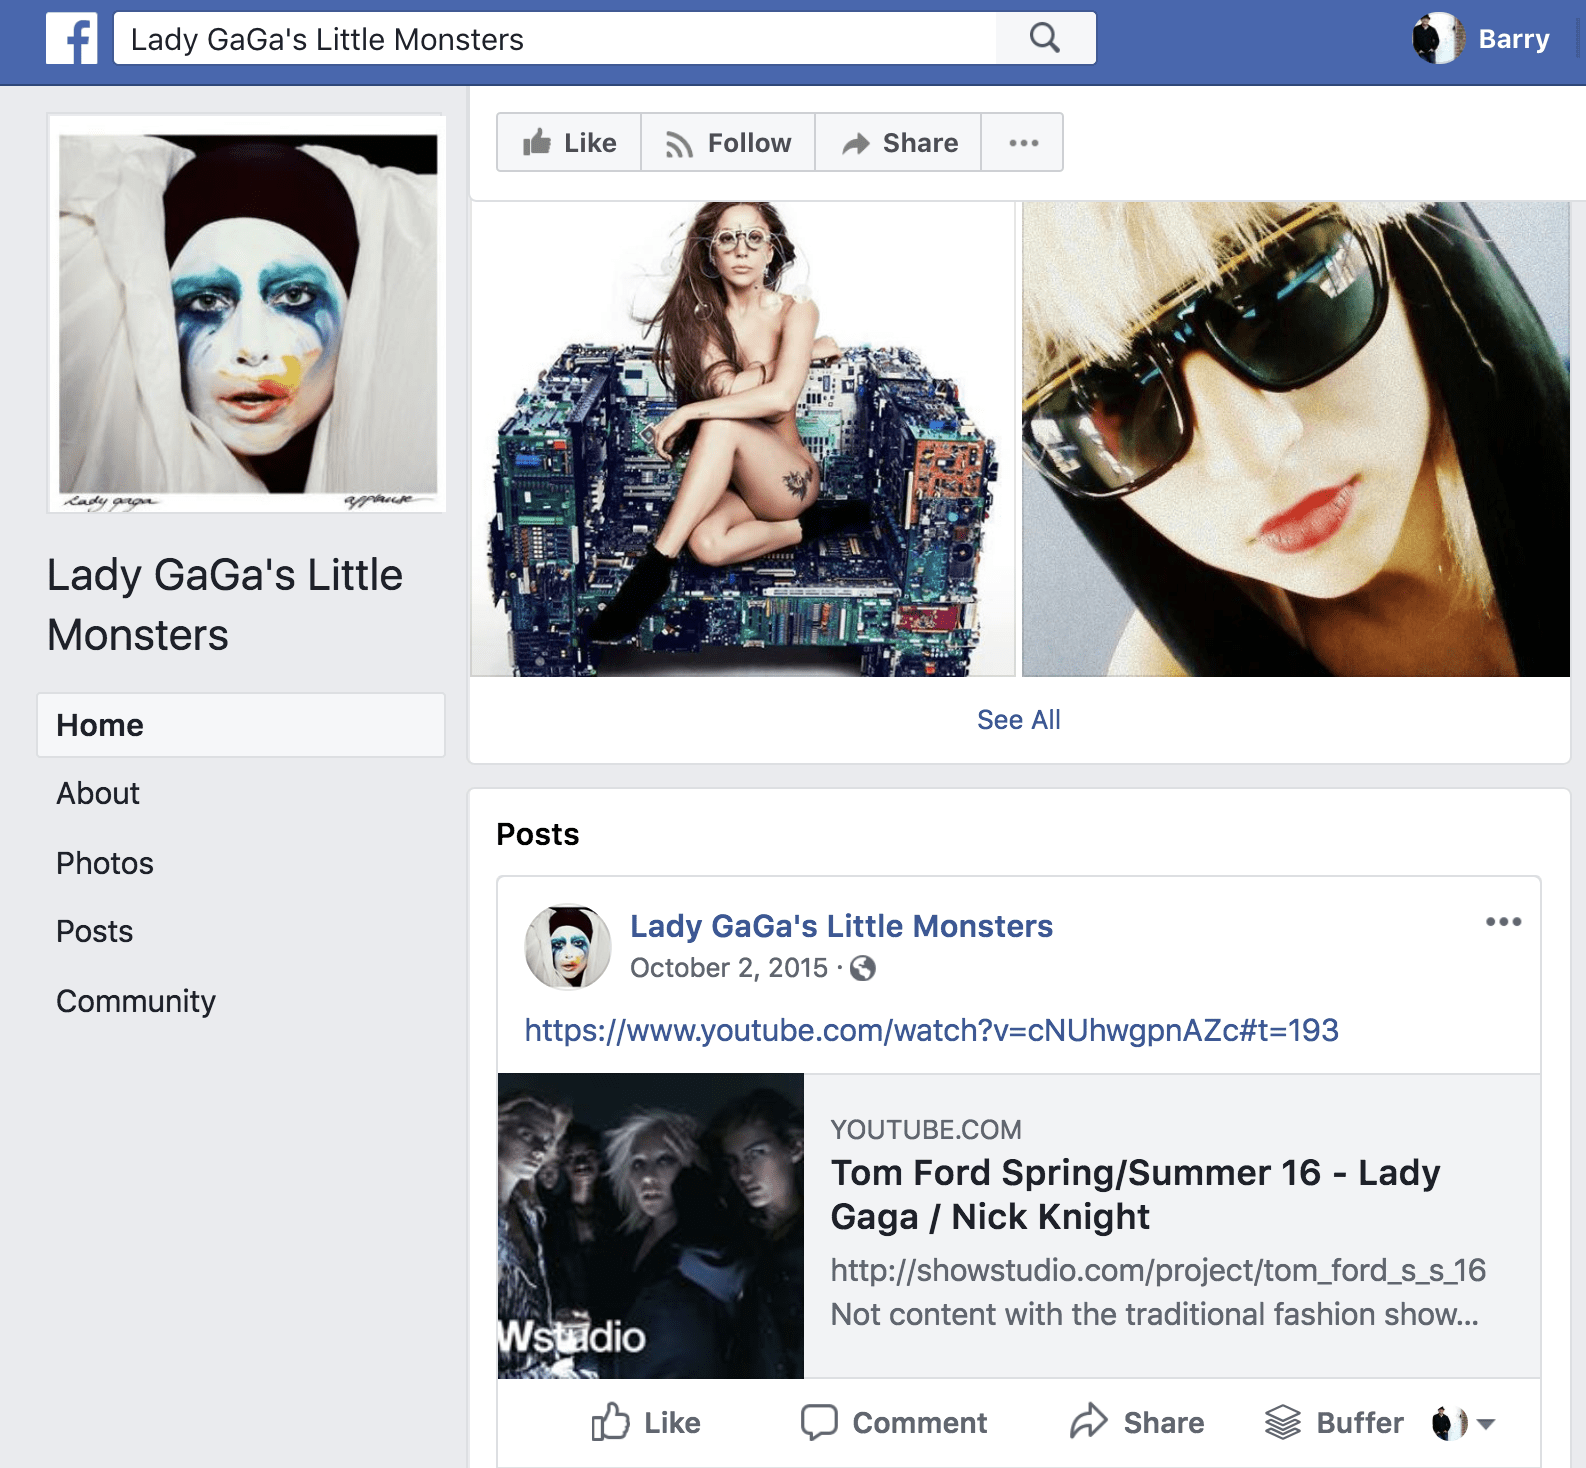This screenshot has width=1586, height=1468.
Task: Open Posts section in sidebar
Action: (95, 931)
